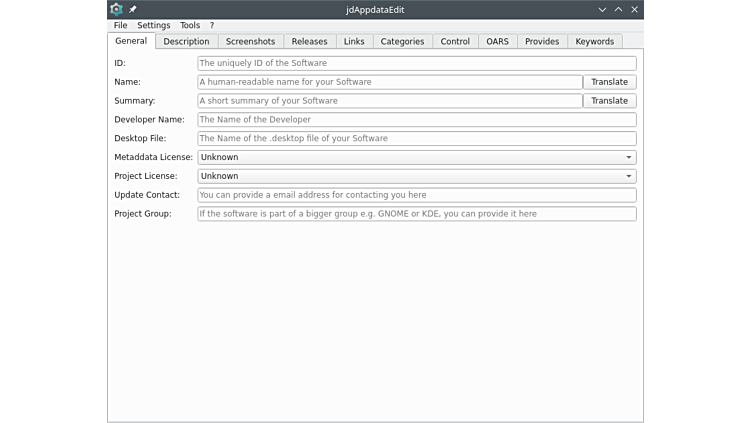Screen dimensions: 752x423
Task: Close the jdAppdataEdit window
Action: (x=634, y=10)
